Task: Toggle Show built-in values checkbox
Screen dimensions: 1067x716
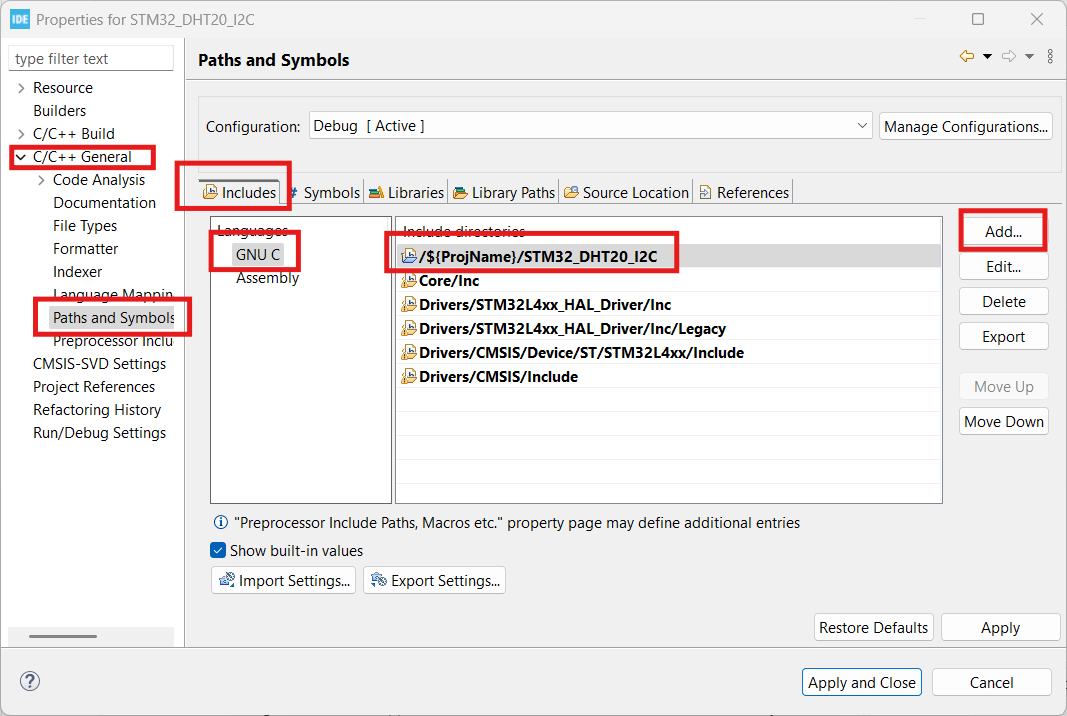Action: tap(218, 550)
